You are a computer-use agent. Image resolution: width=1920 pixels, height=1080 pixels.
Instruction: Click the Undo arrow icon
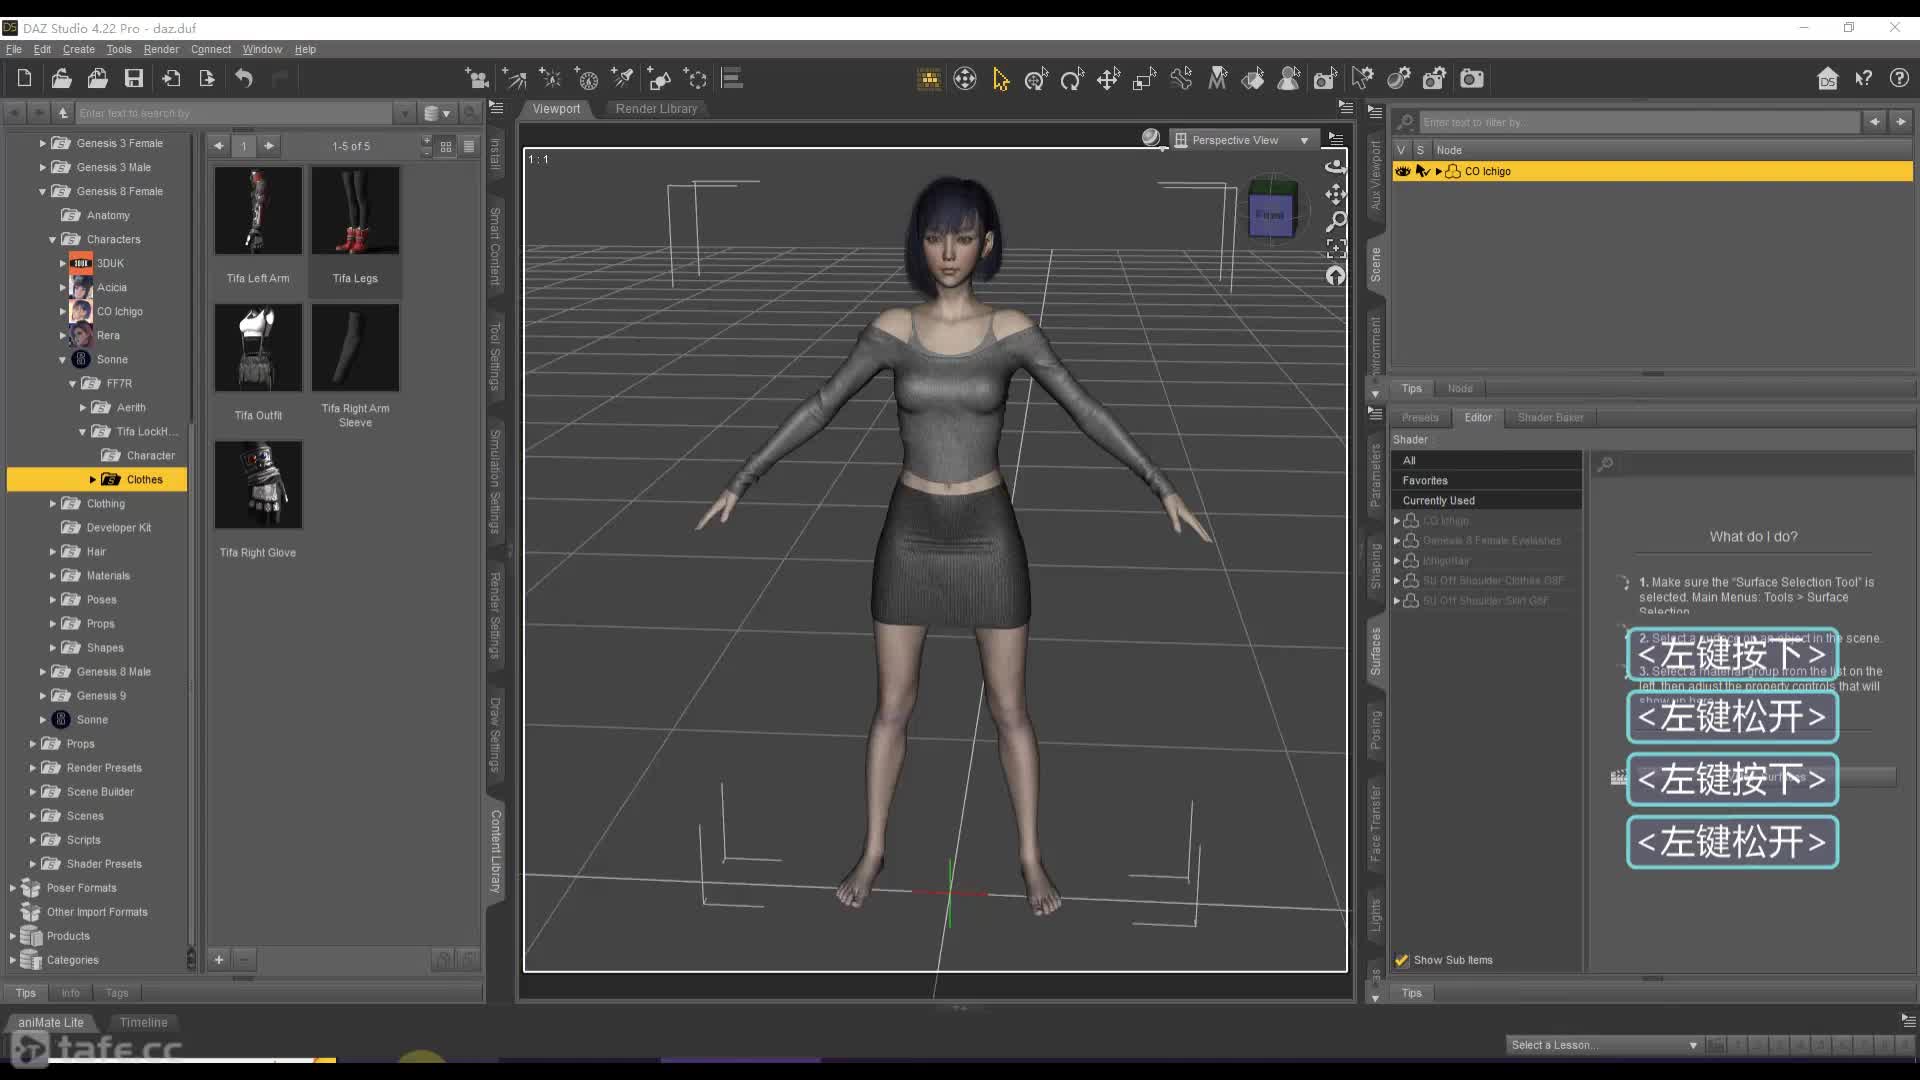(244, 78)
